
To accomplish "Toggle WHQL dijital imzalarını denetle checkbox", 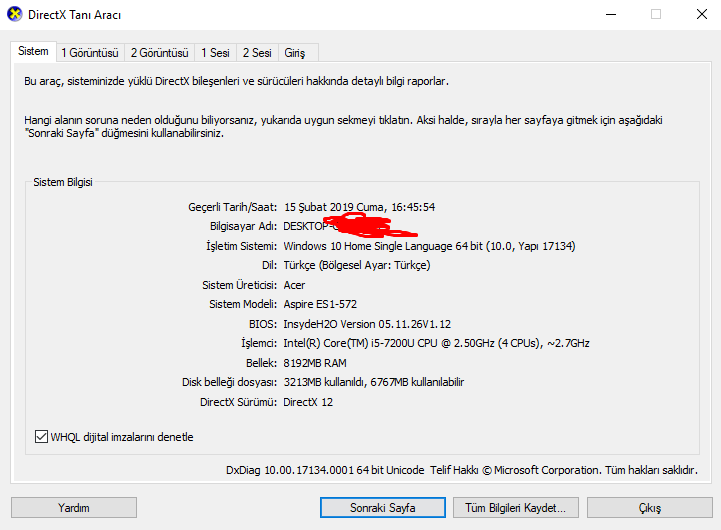I will click(x=41, y=437).
